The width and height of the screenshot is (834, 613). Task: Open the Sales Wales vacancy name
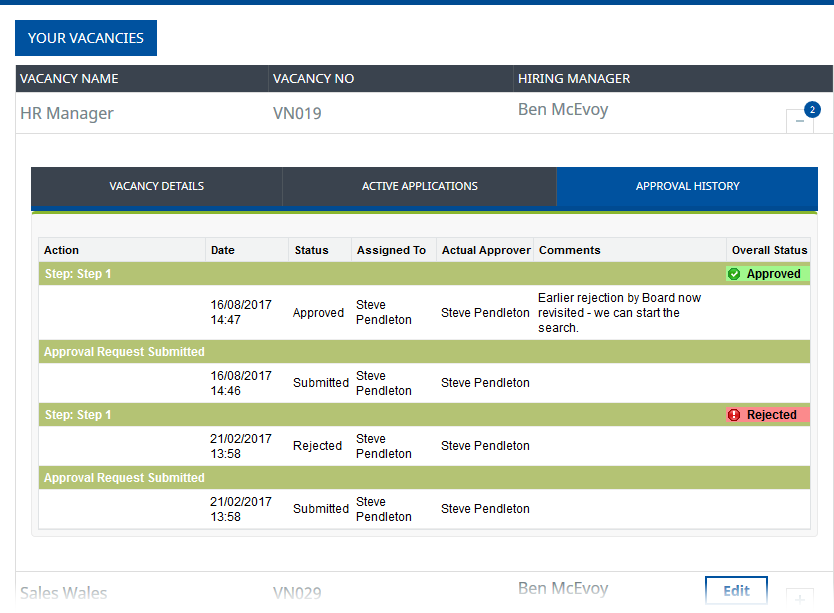tap(64, 593)
